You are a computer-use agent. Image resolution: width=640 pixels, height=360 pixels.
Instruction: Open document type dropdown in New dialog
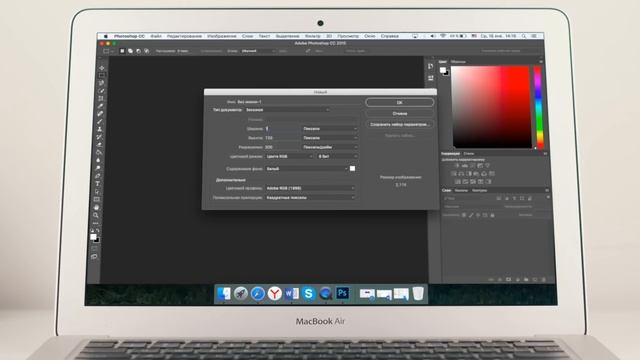click(x=287, y=110)
